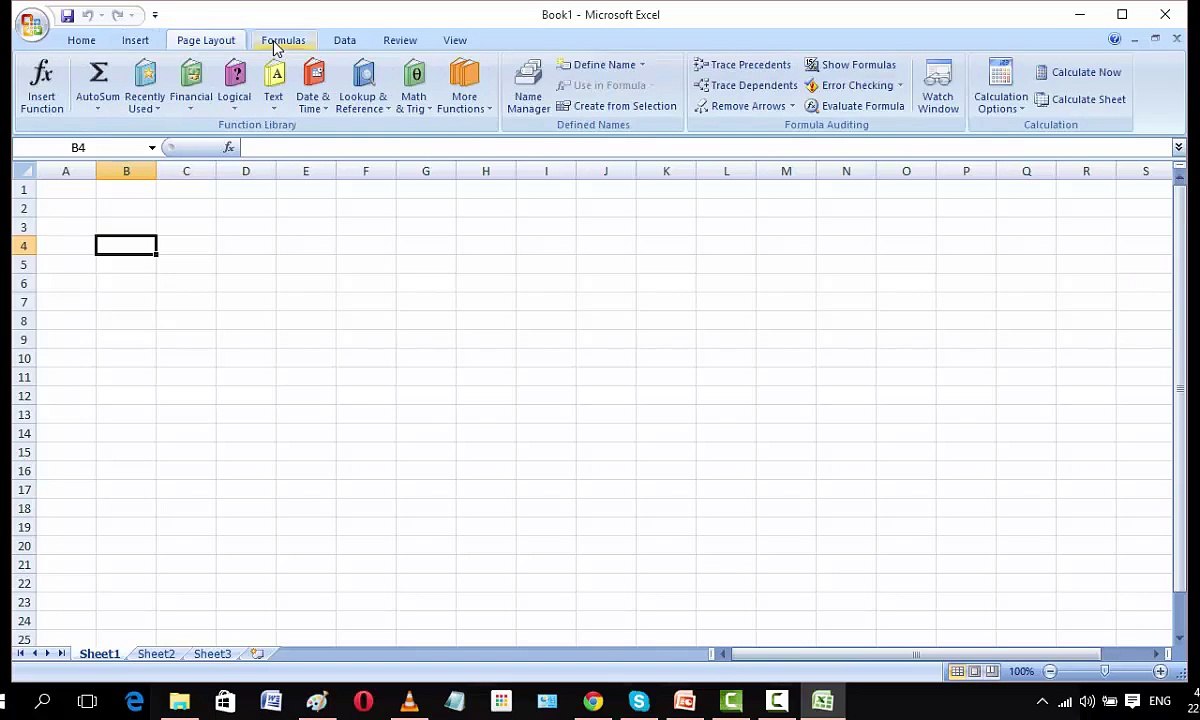Open the Excel Help question mark
The height and width of the screenshot is (720, 1200).
1114,40
